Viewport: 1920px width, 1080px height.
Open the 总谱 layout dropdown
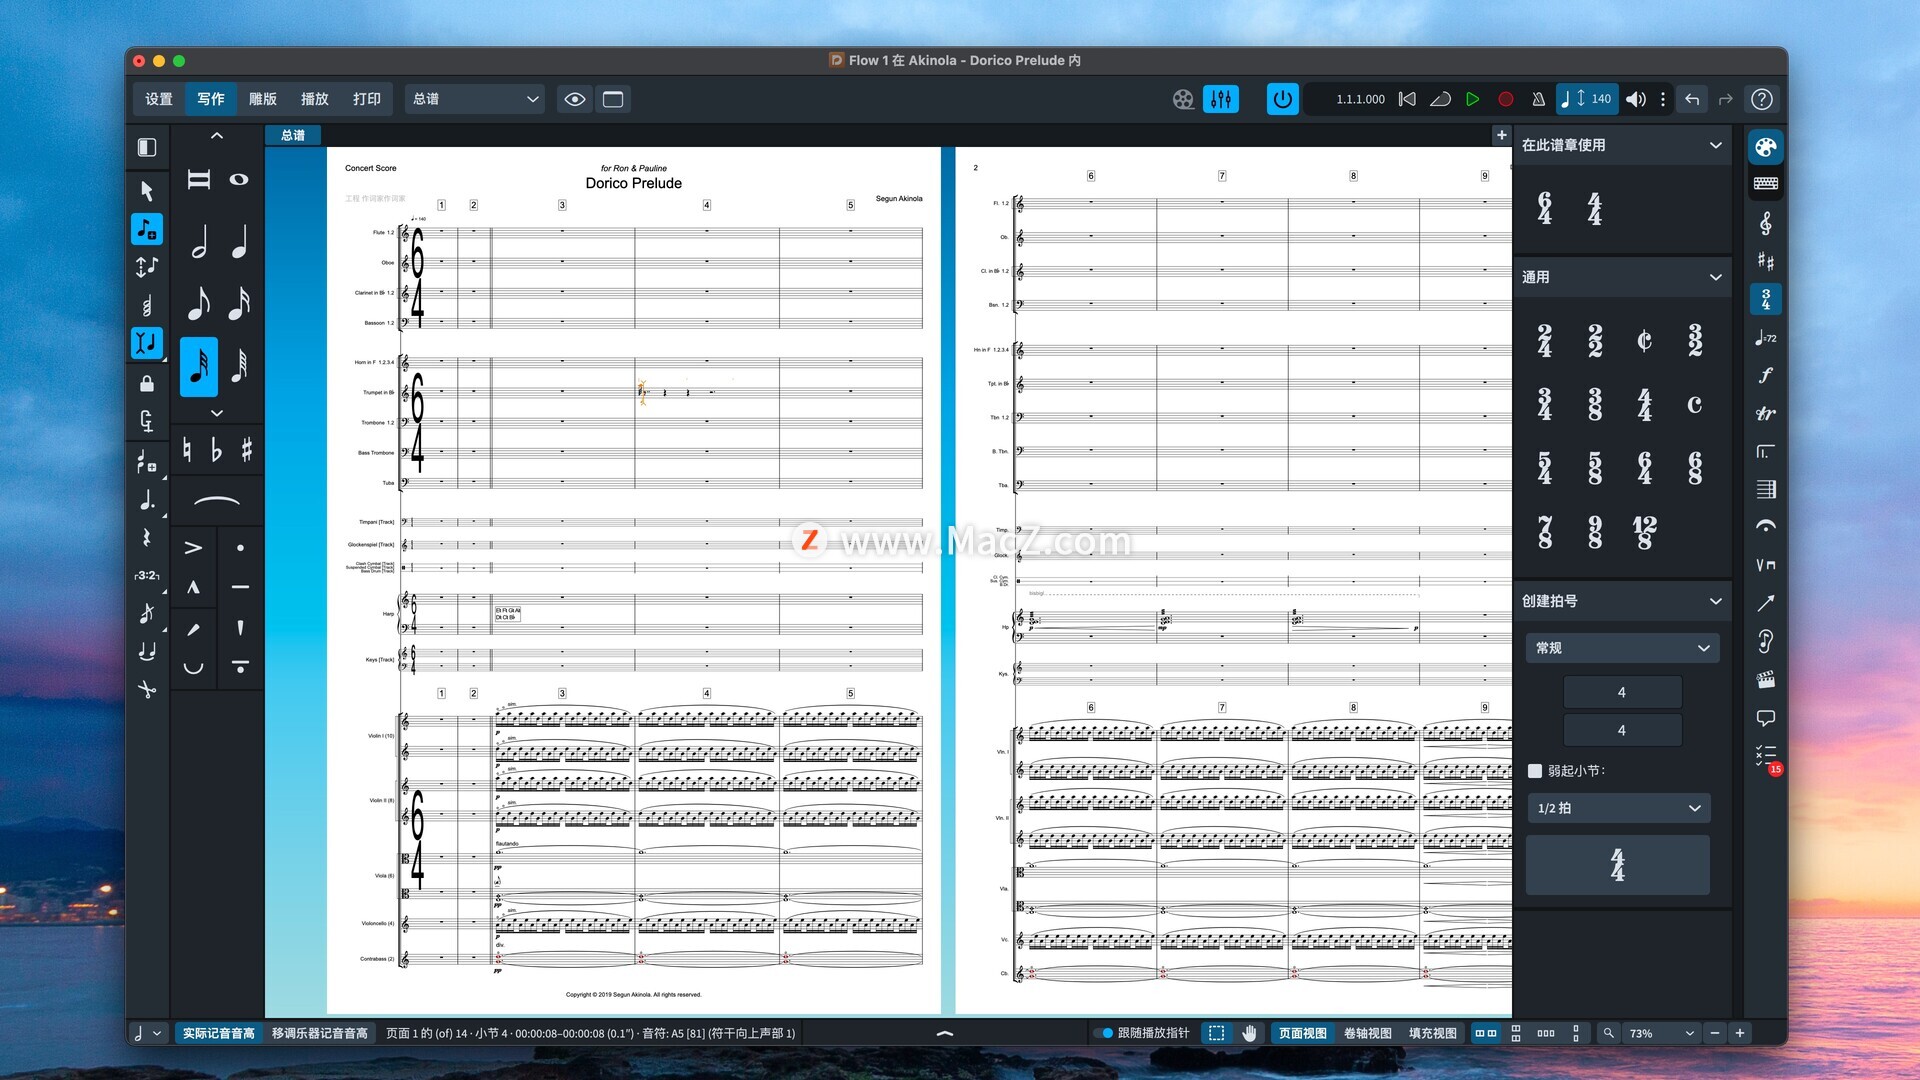tap(475, 99)
